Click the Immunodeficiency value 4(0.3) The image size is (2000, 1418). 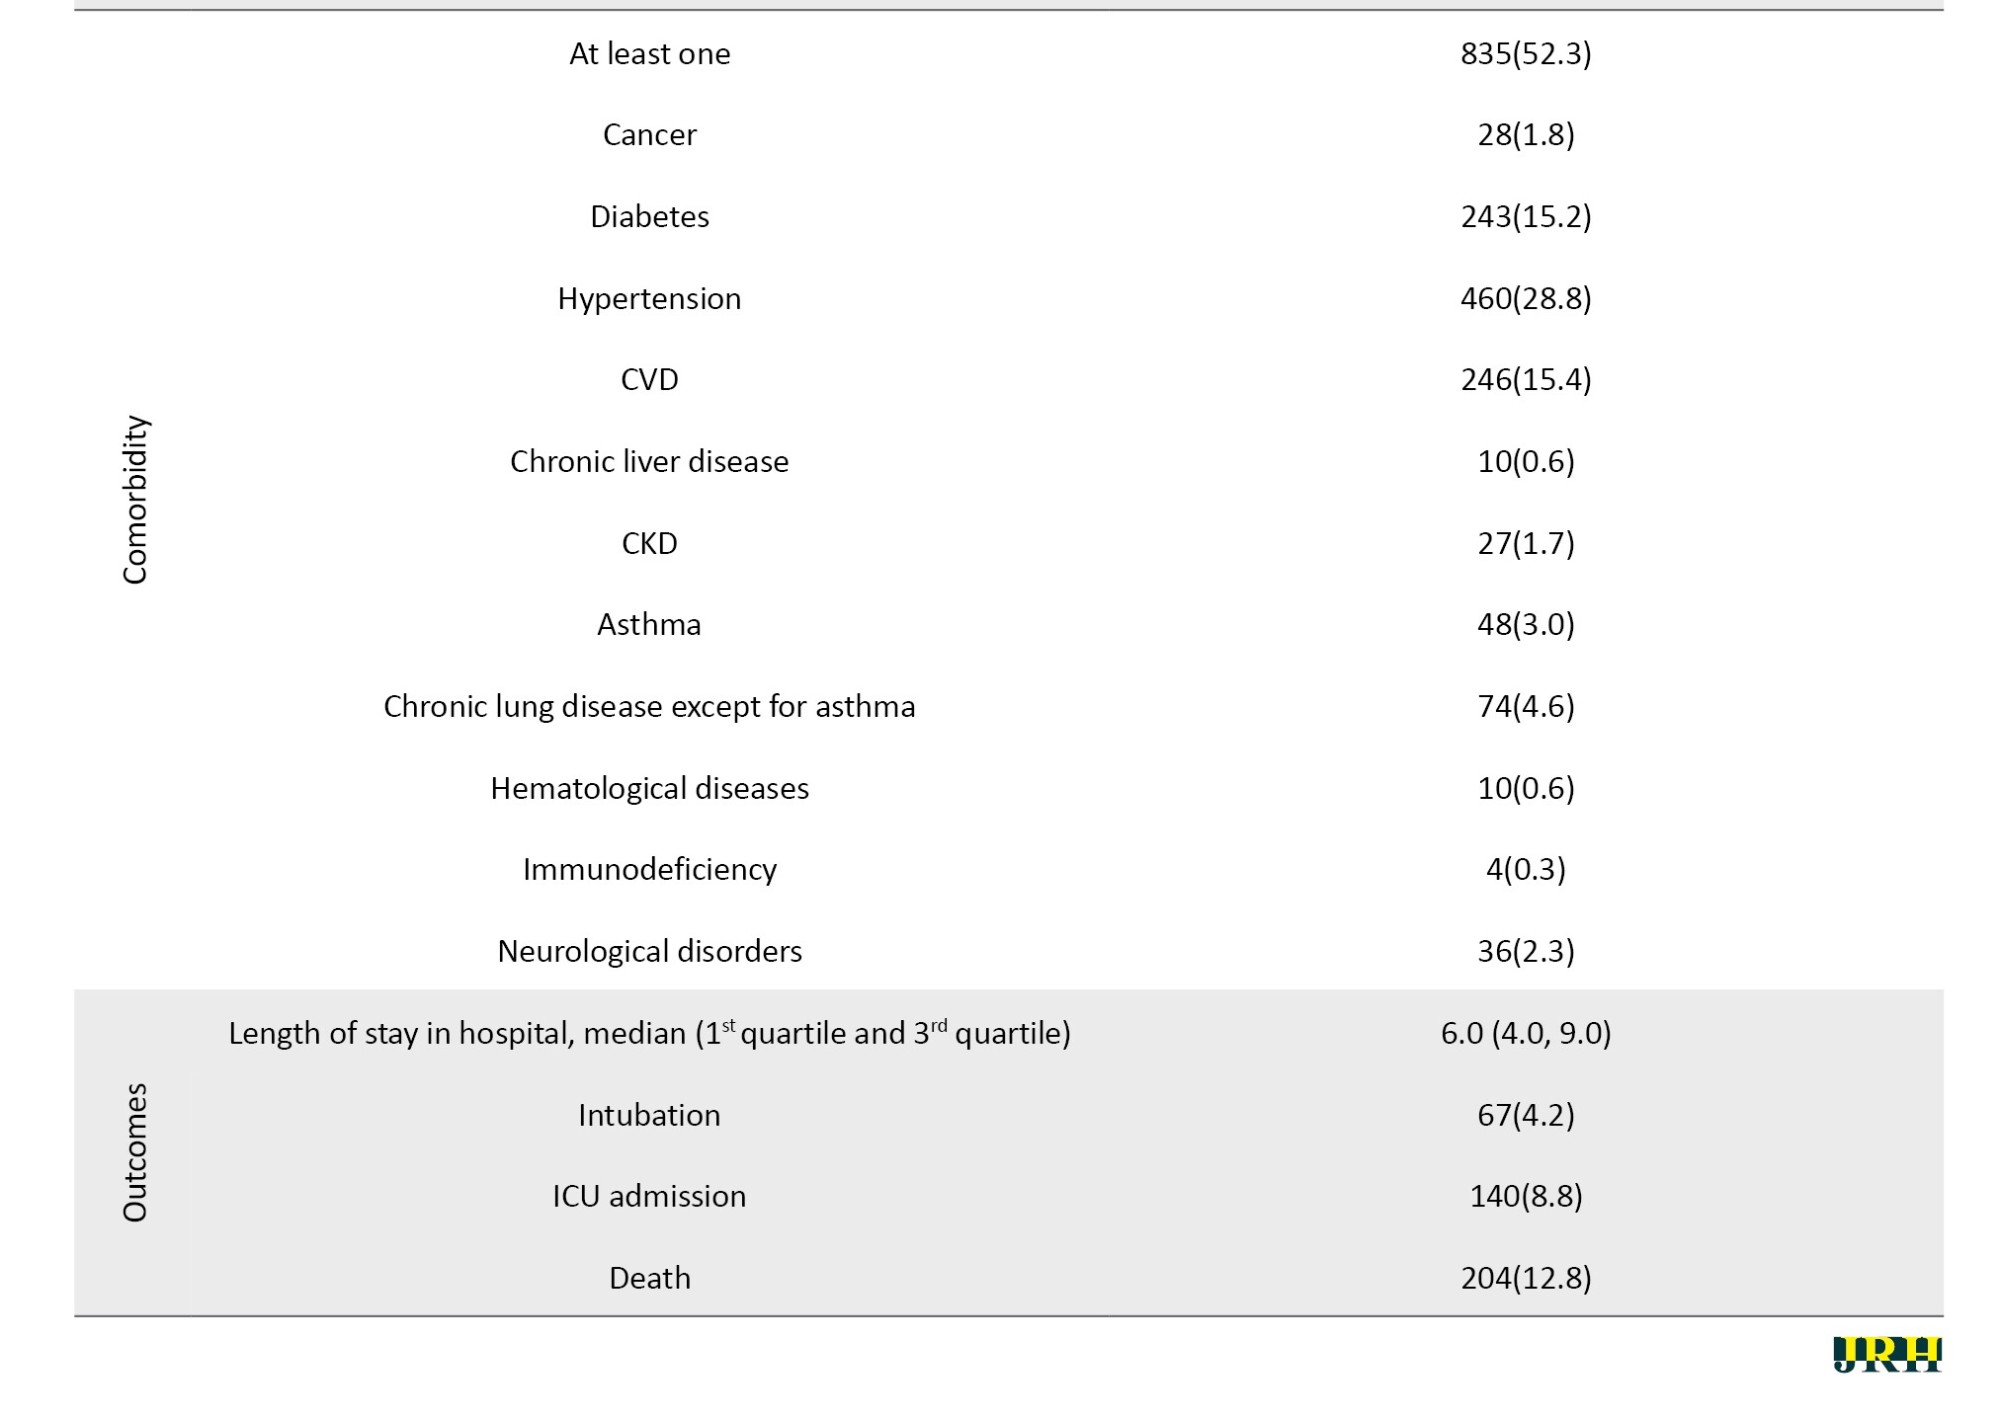tap(1525, 869)
